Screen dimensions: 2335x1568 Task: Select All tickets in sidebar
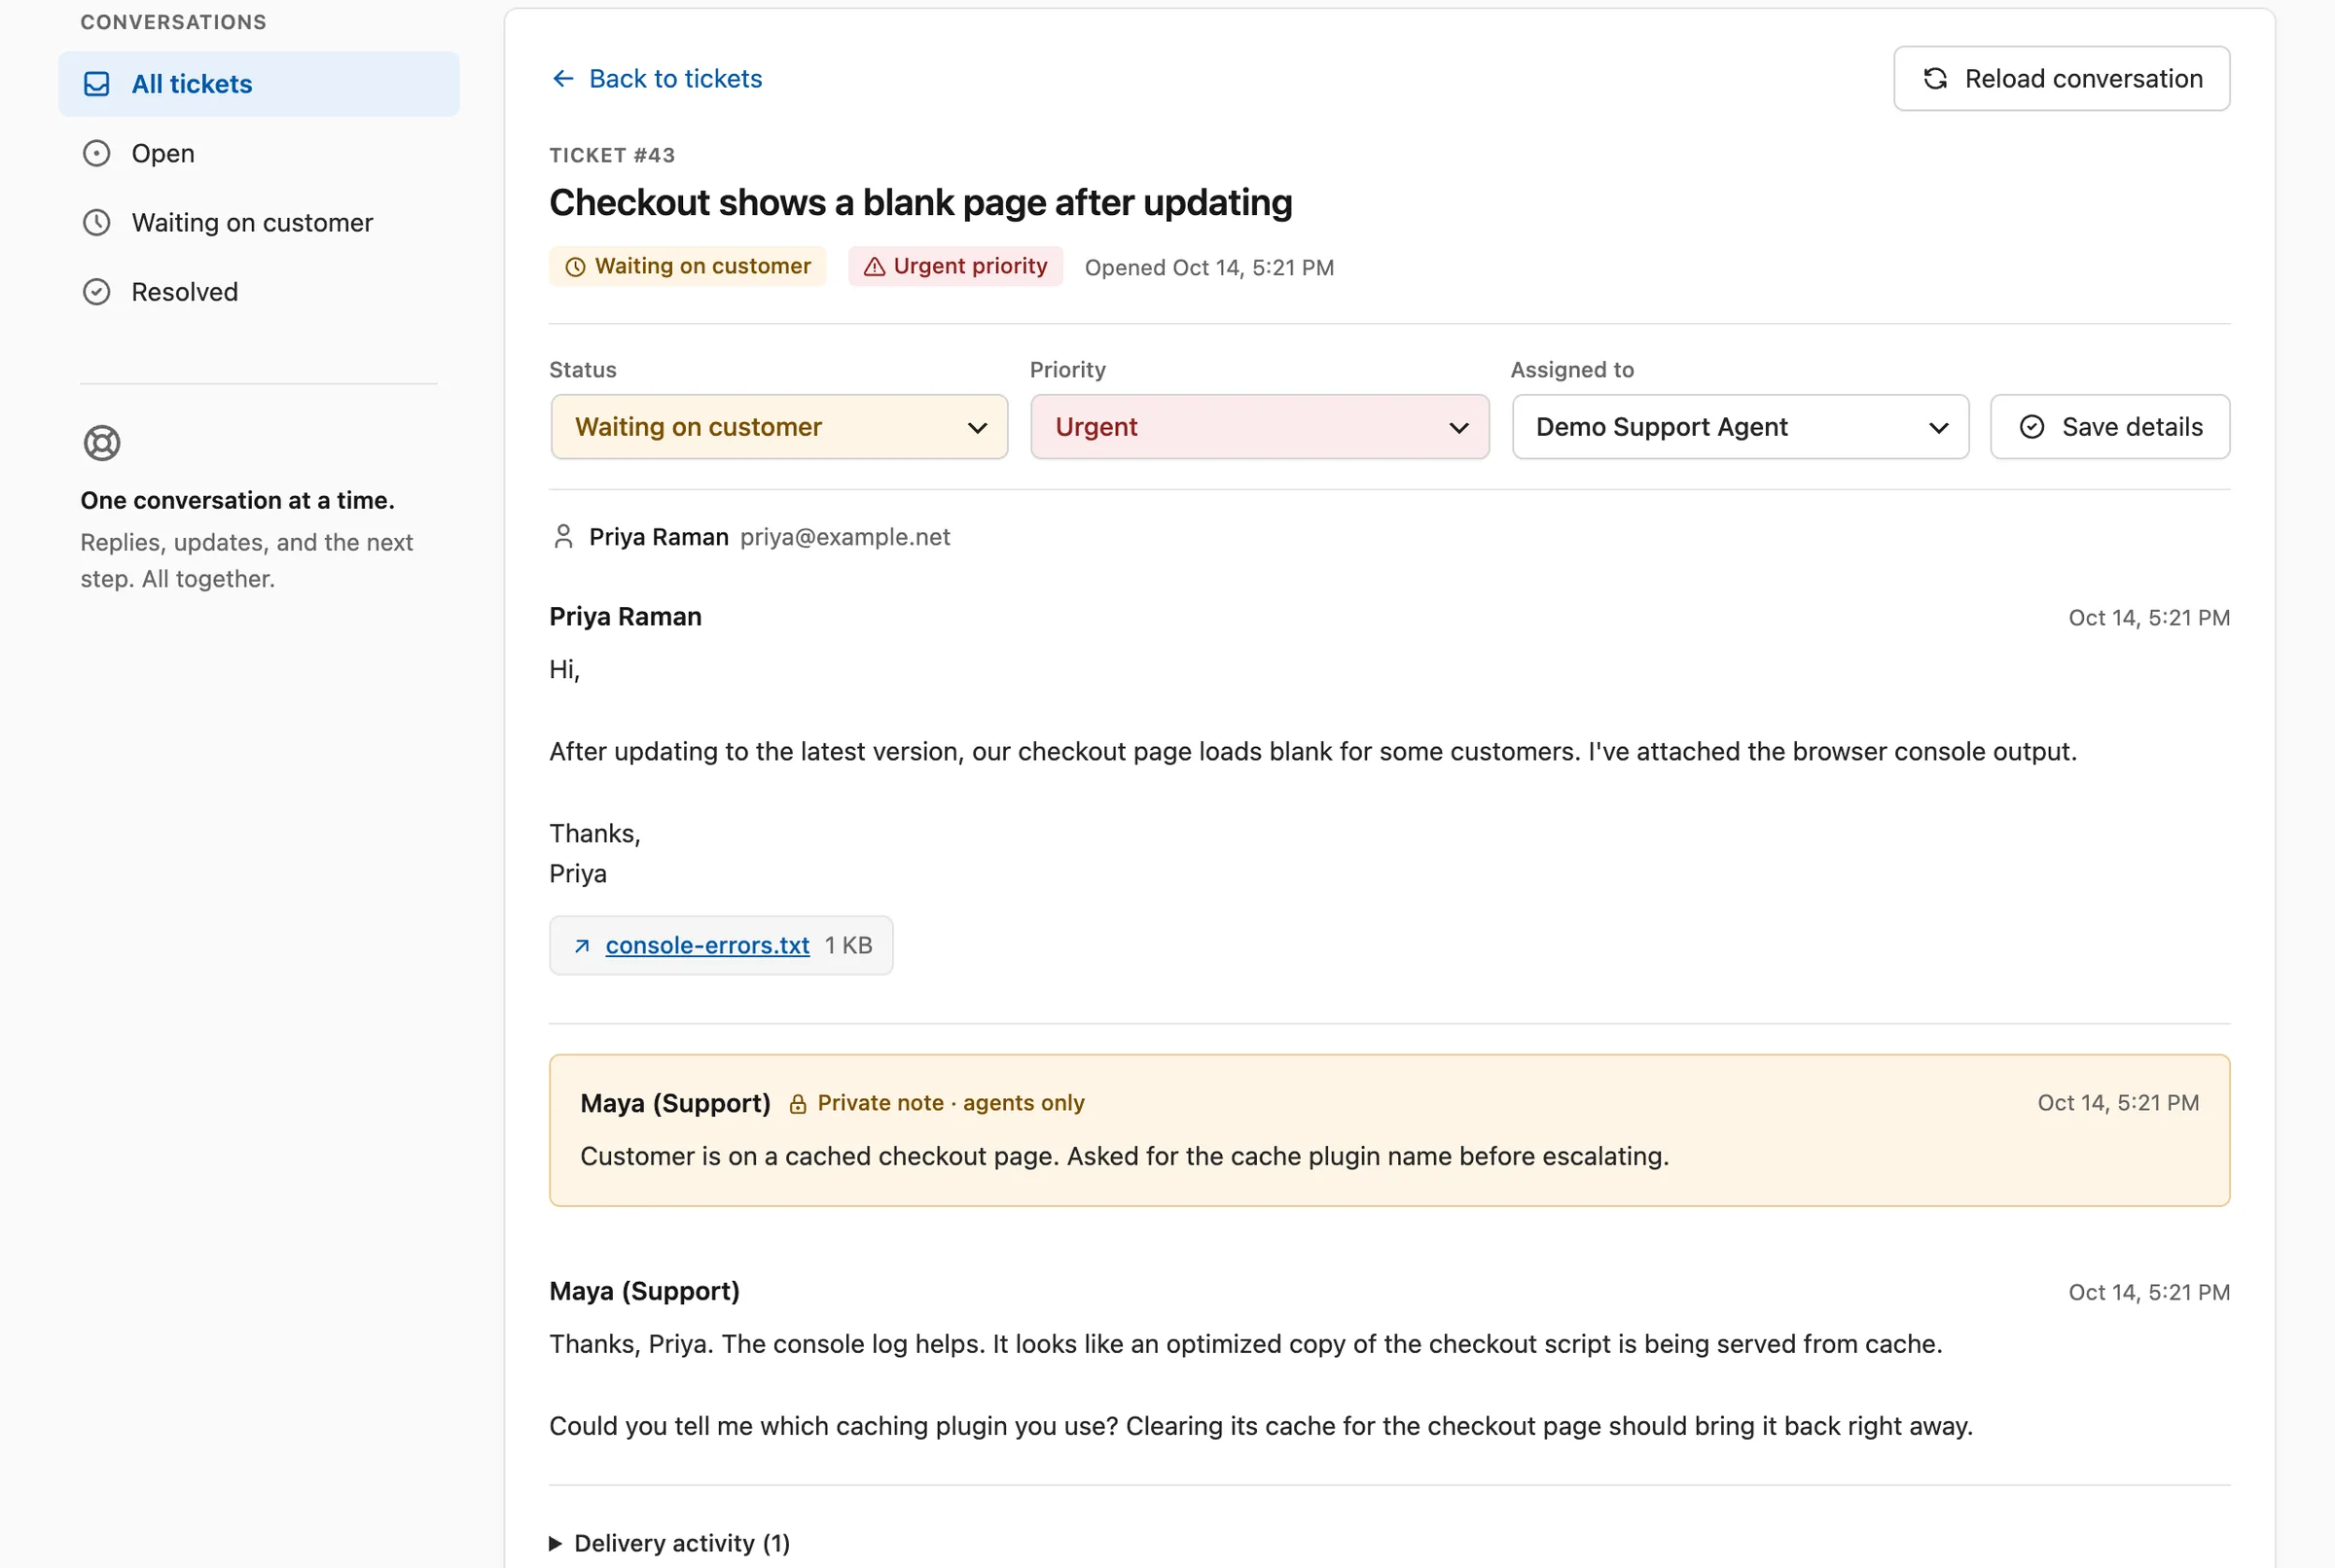[x=259, y=84]
